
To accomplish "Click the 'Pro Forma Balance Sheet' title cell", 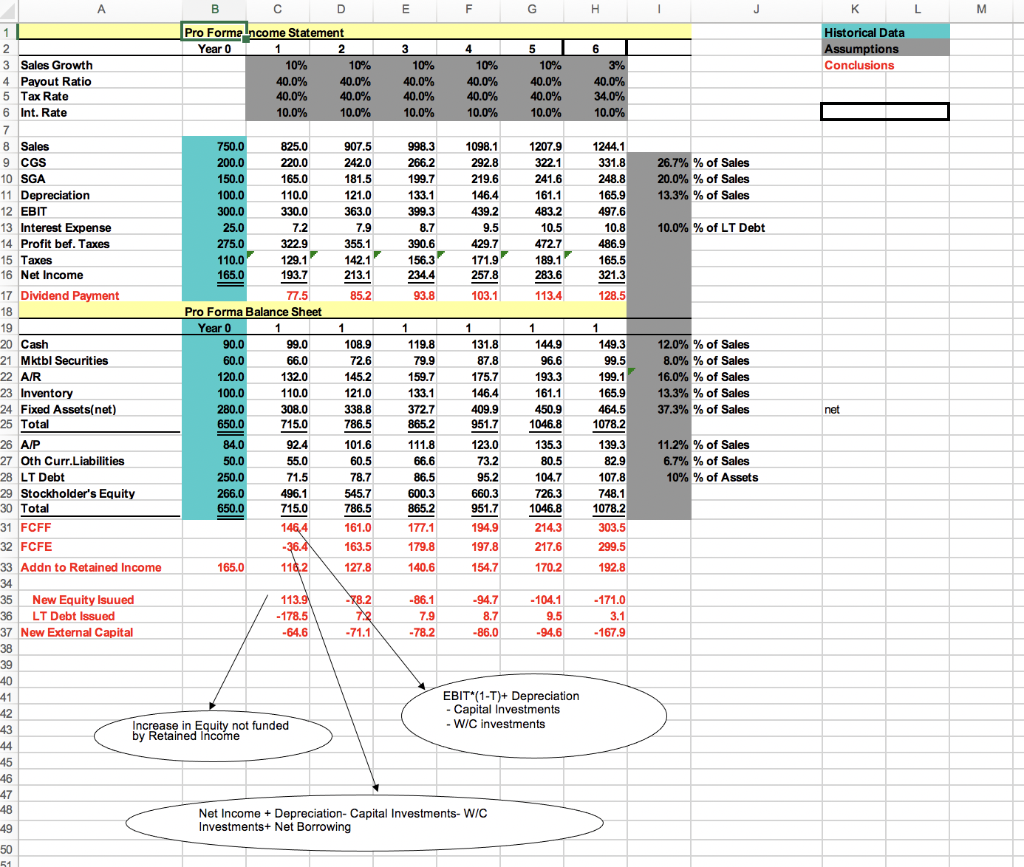I will pos(253,311).
